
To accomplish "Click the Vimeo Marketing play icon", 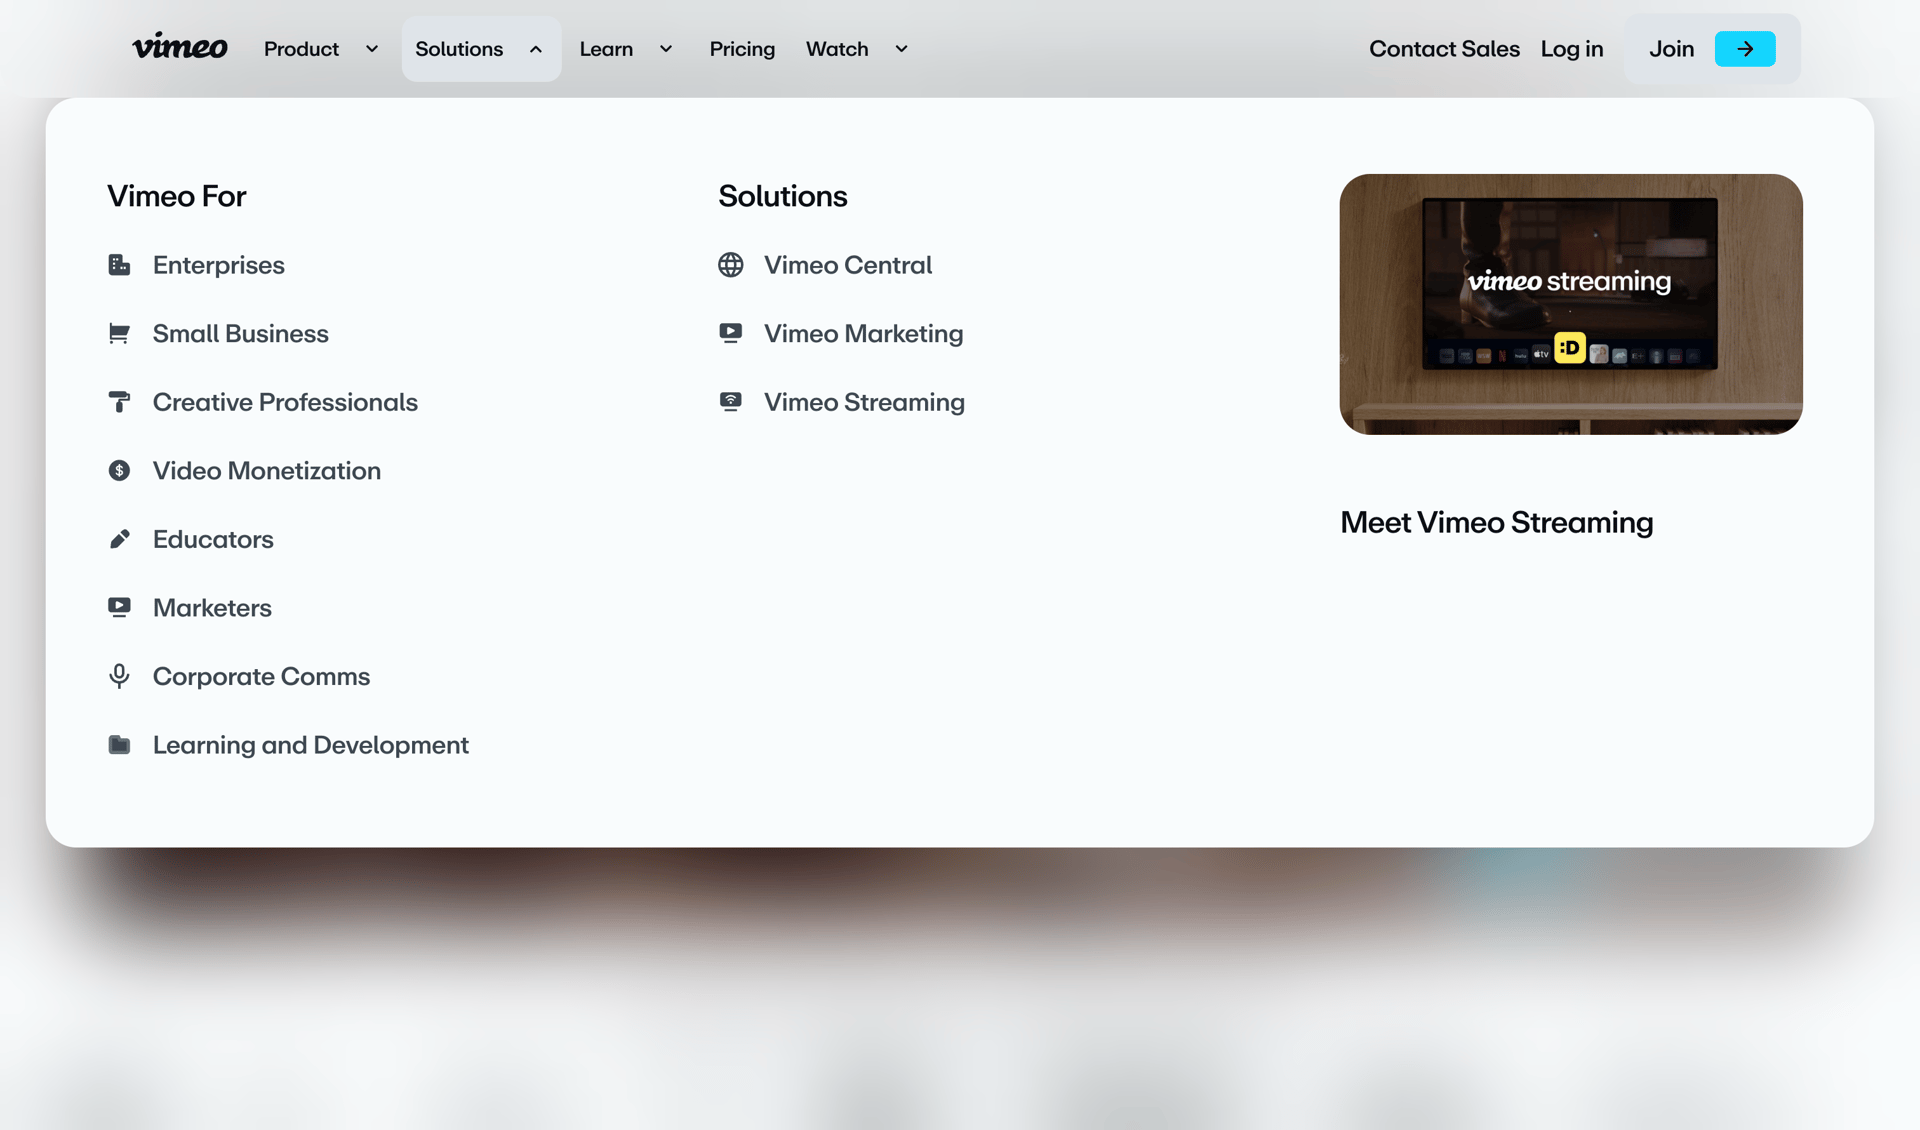I will click(x=731, y=333).
